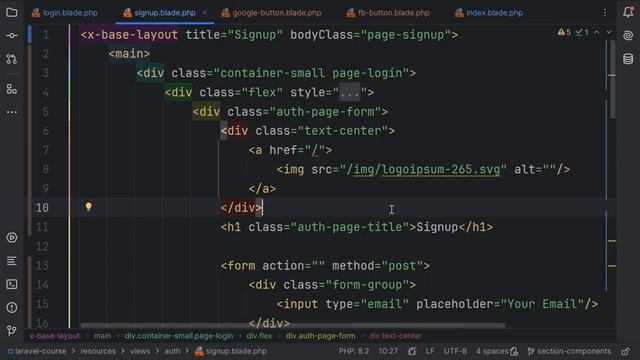Go to next highlighted error arrow
The width and height of the screenshot is (640, 360).
click(609, 32)
